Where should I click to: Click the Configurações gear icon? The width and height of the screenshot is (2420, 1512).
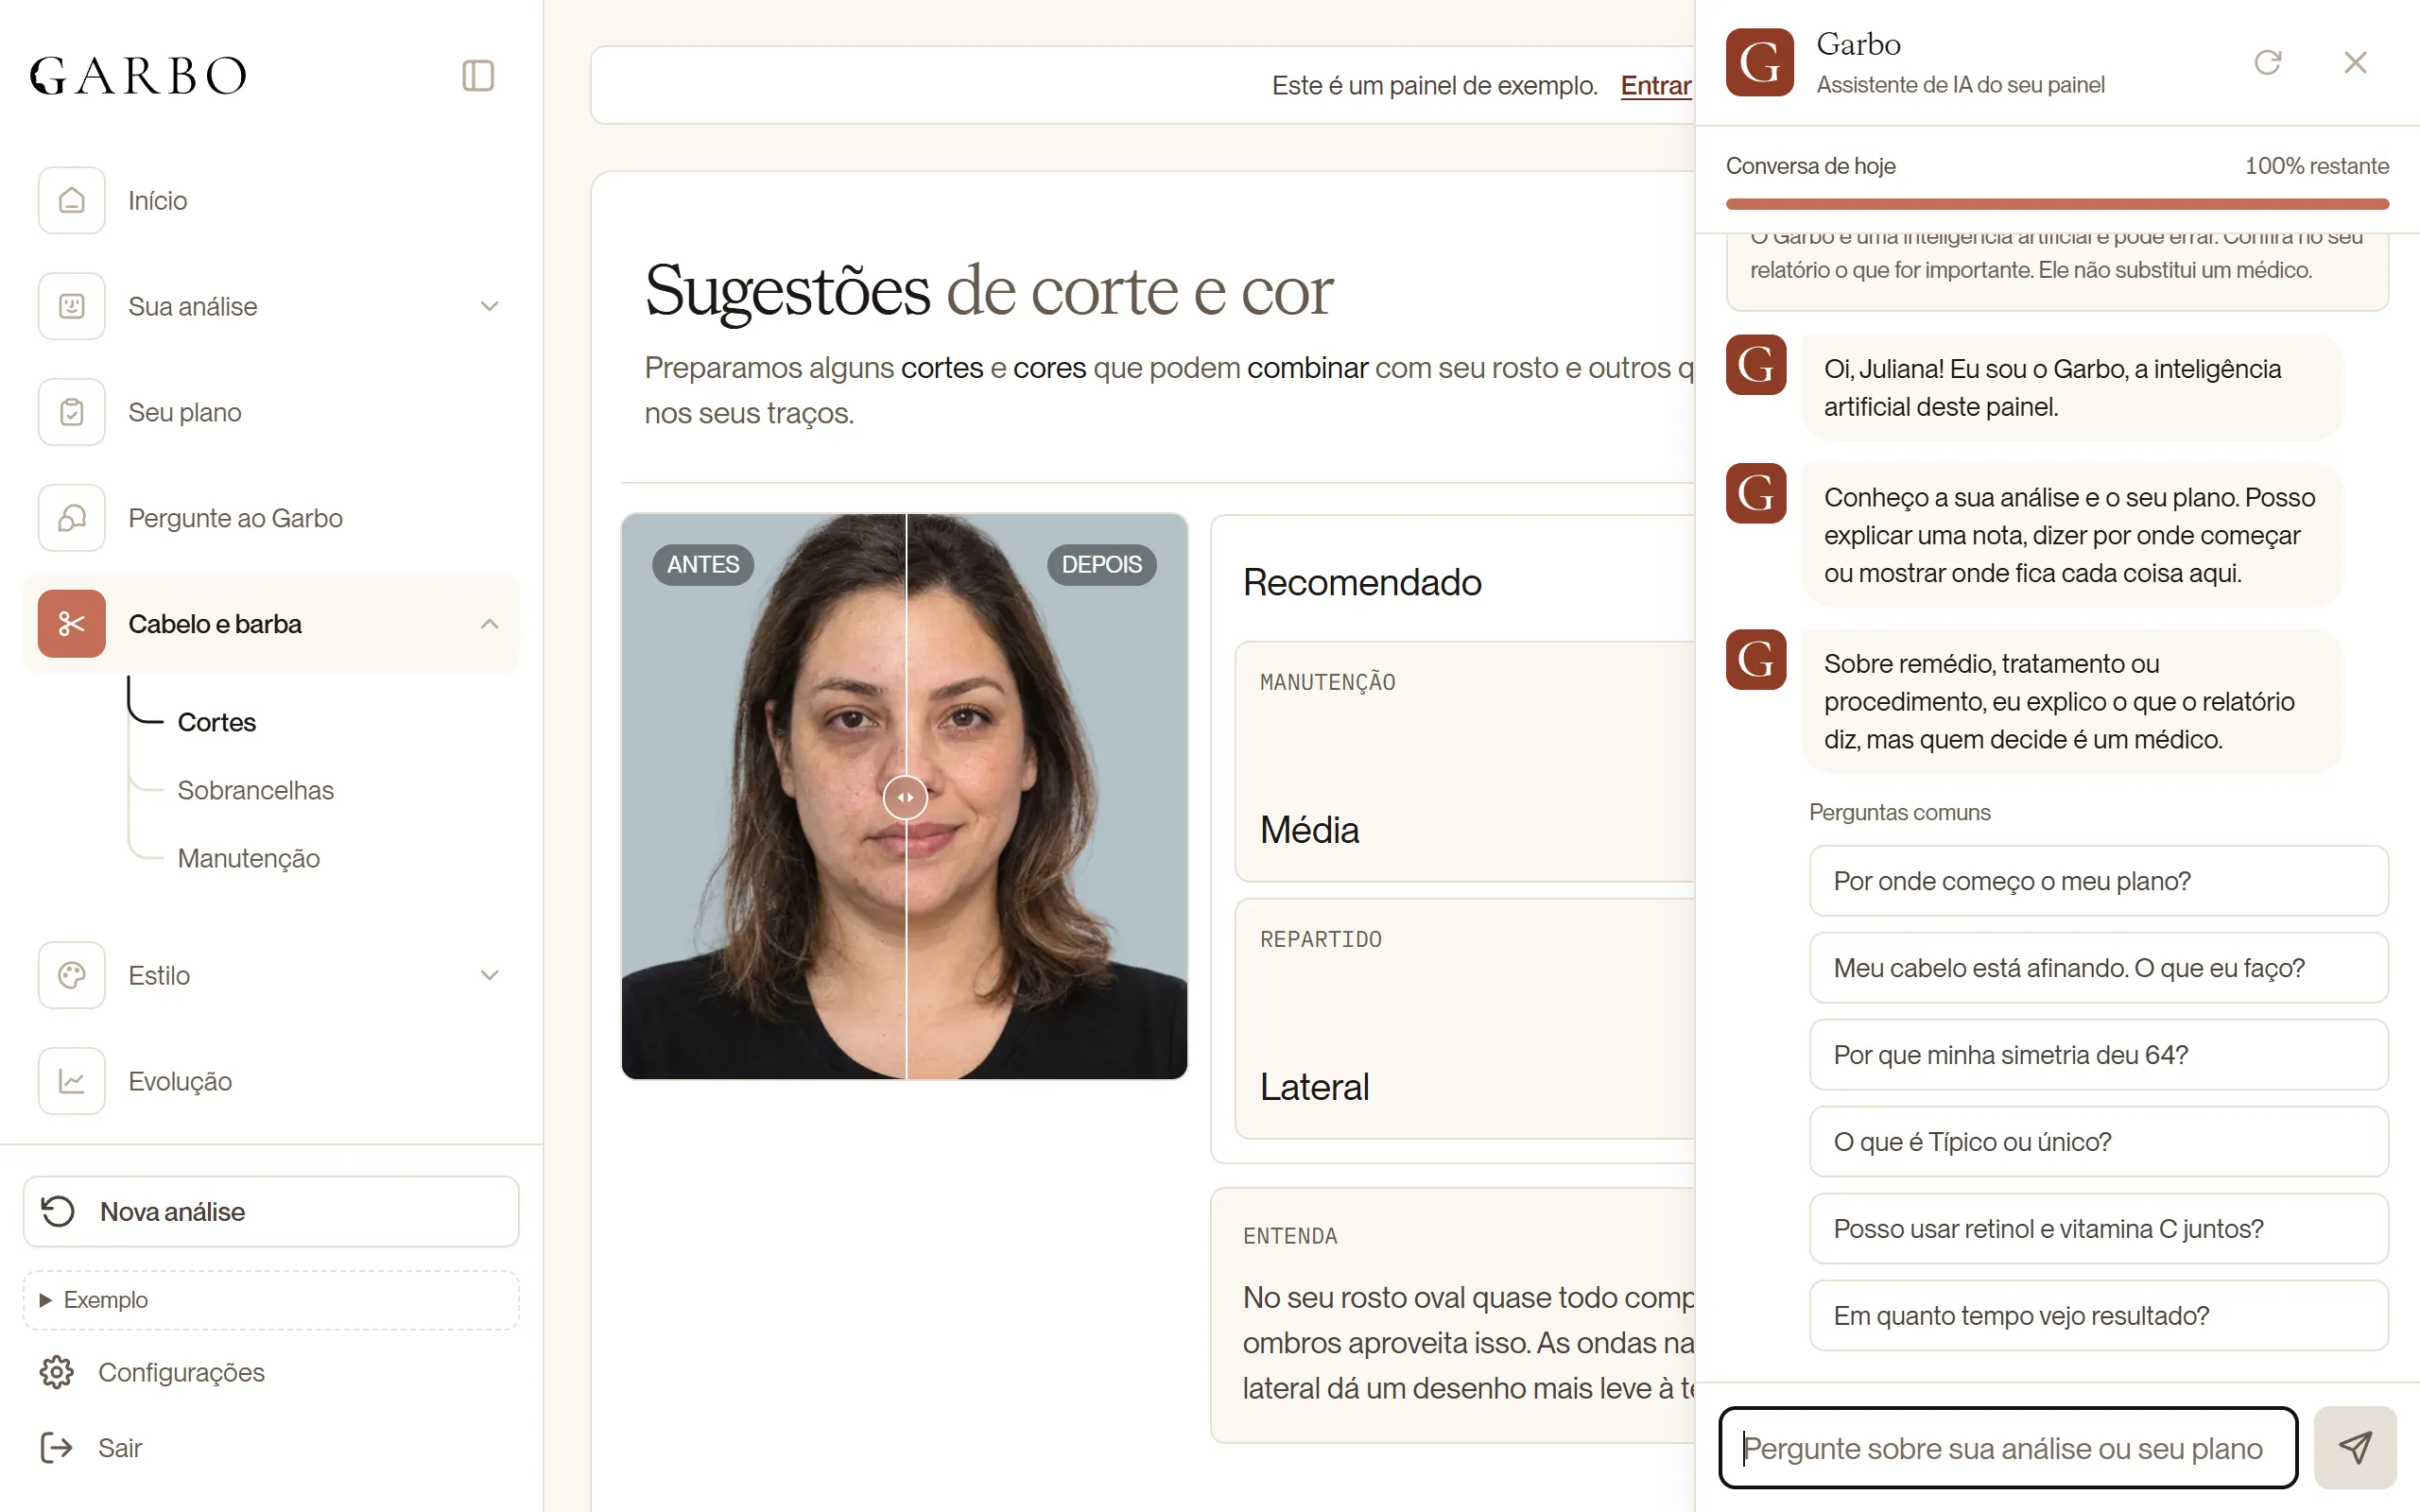pyautogui.click(x=57, y=1372)
